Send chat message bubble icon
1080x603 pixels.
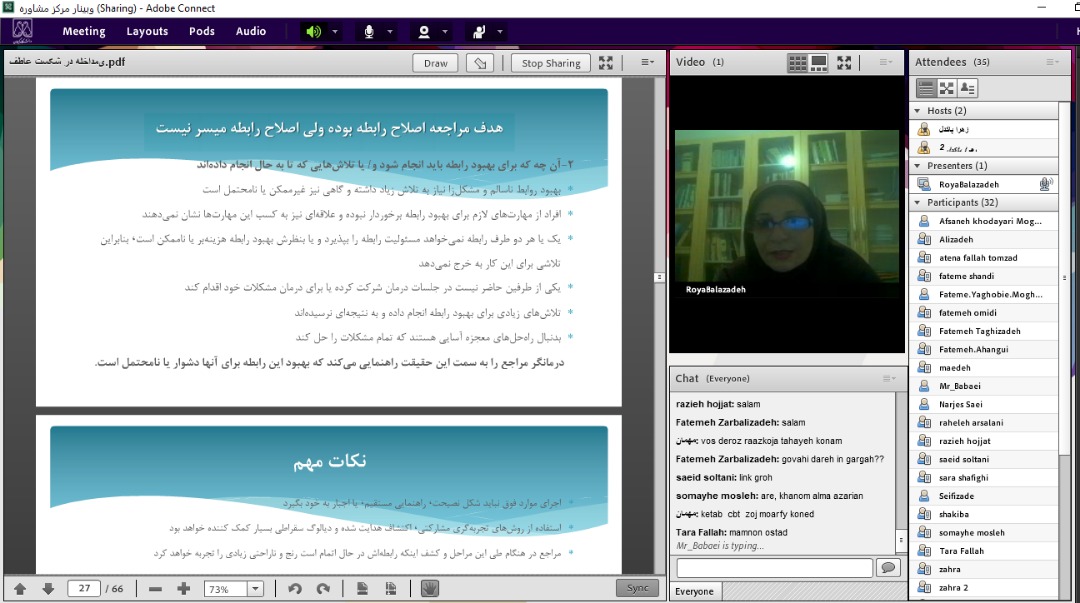[887, 568]
